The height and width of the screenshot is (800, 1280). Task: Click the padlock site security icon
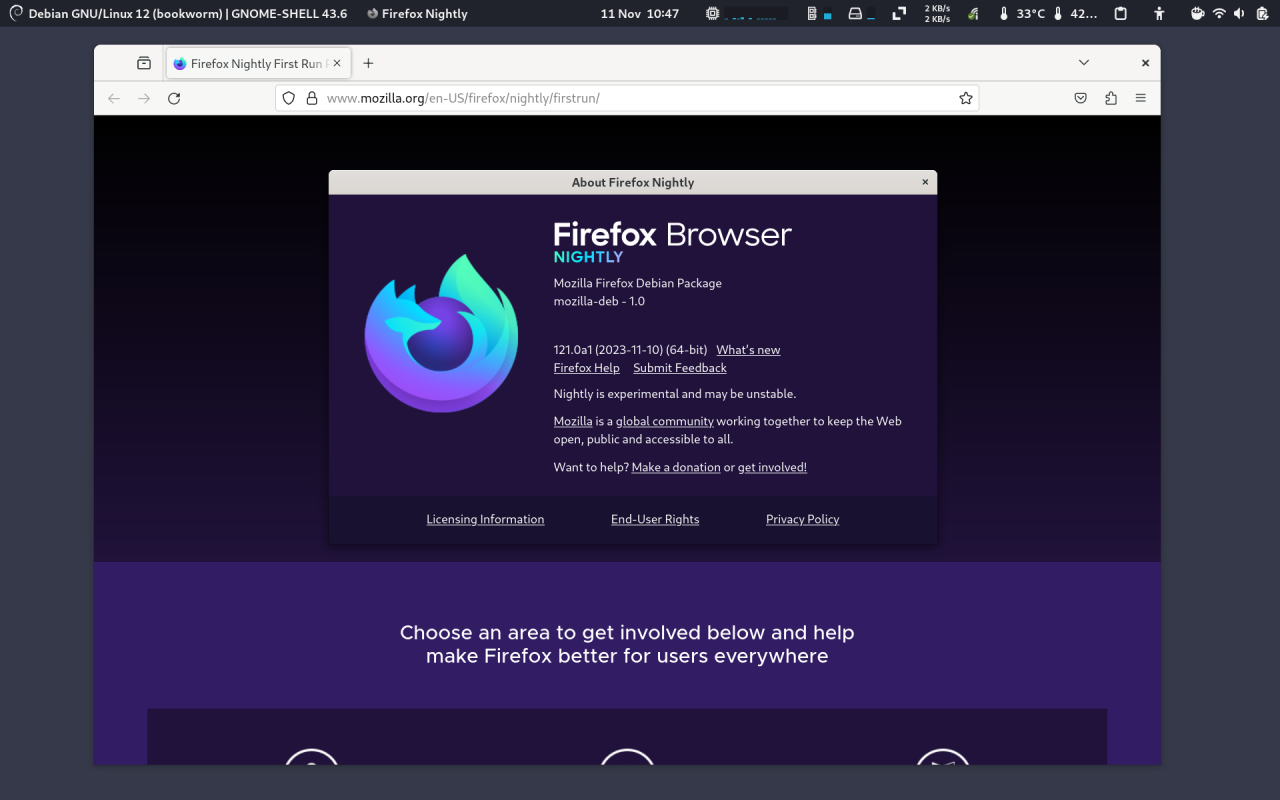[x=313, y=98]
